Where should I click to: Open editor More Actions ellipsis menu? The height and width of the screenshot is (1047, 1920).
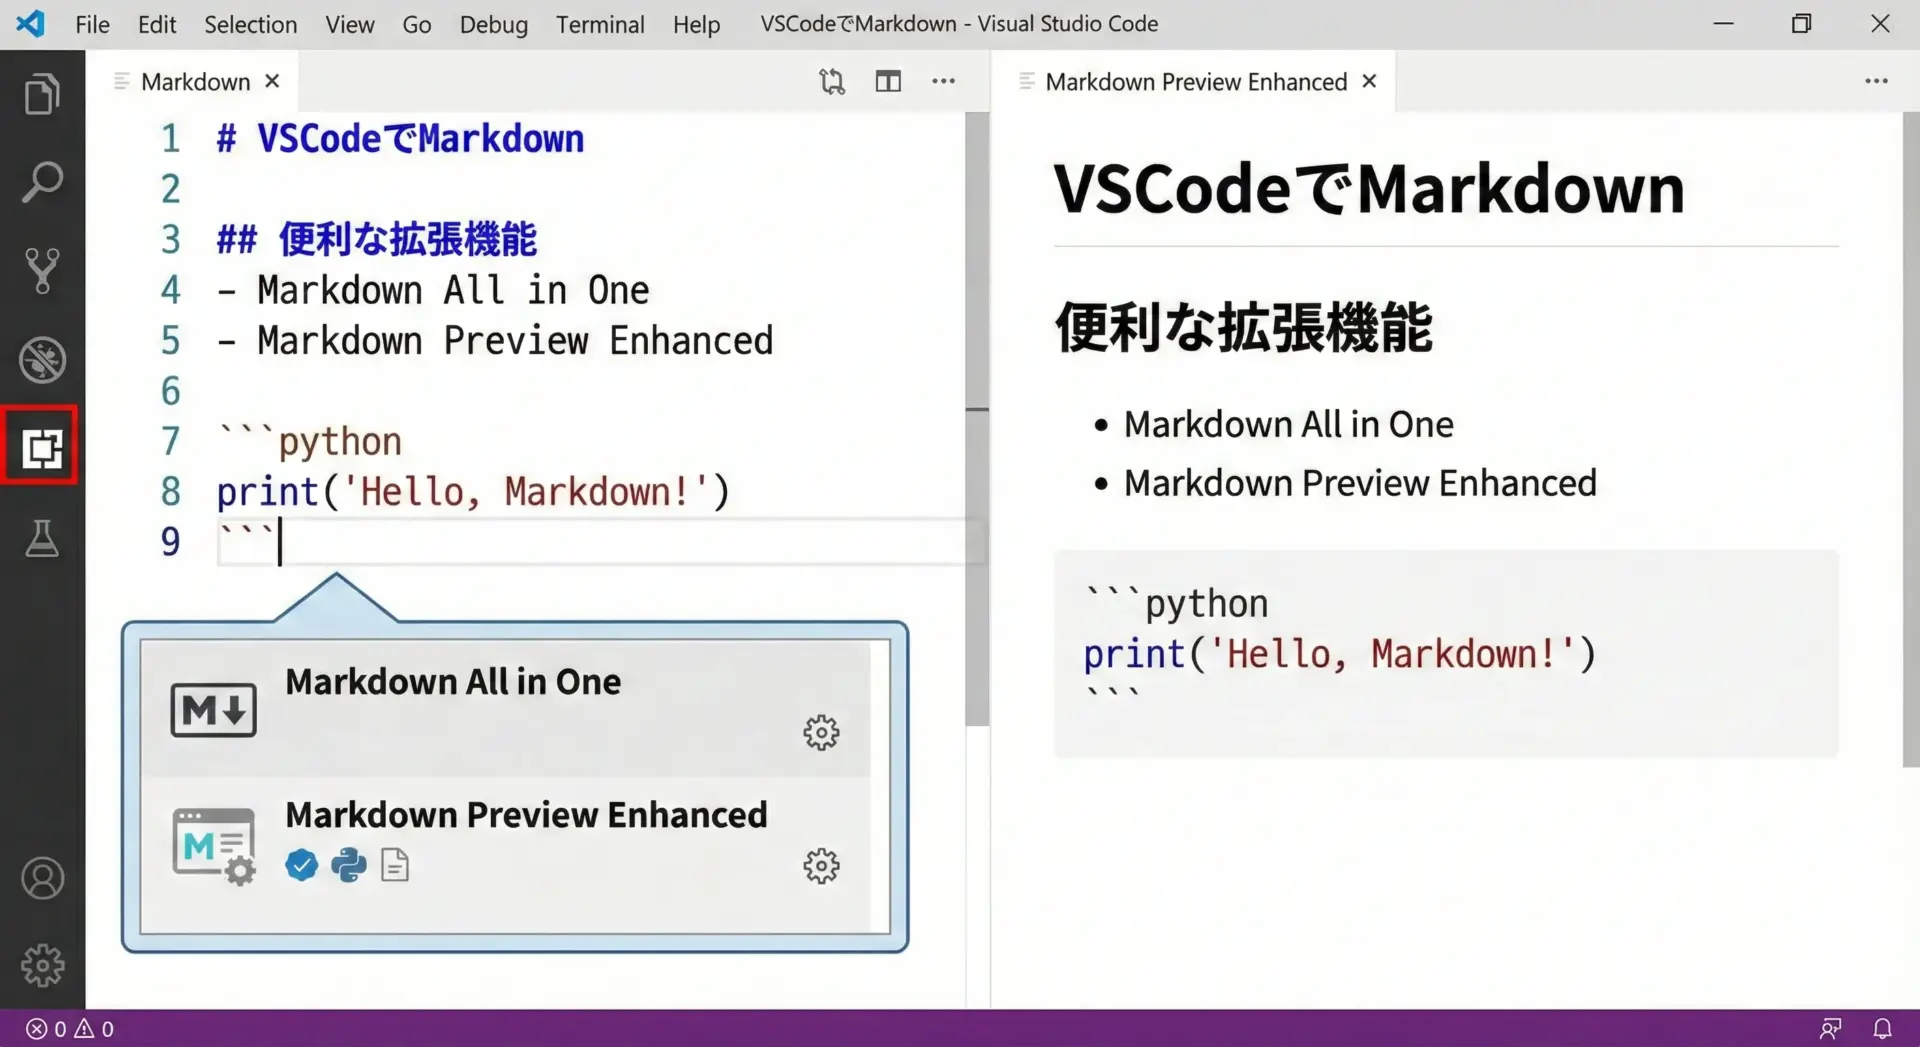(x=943, y=82)
